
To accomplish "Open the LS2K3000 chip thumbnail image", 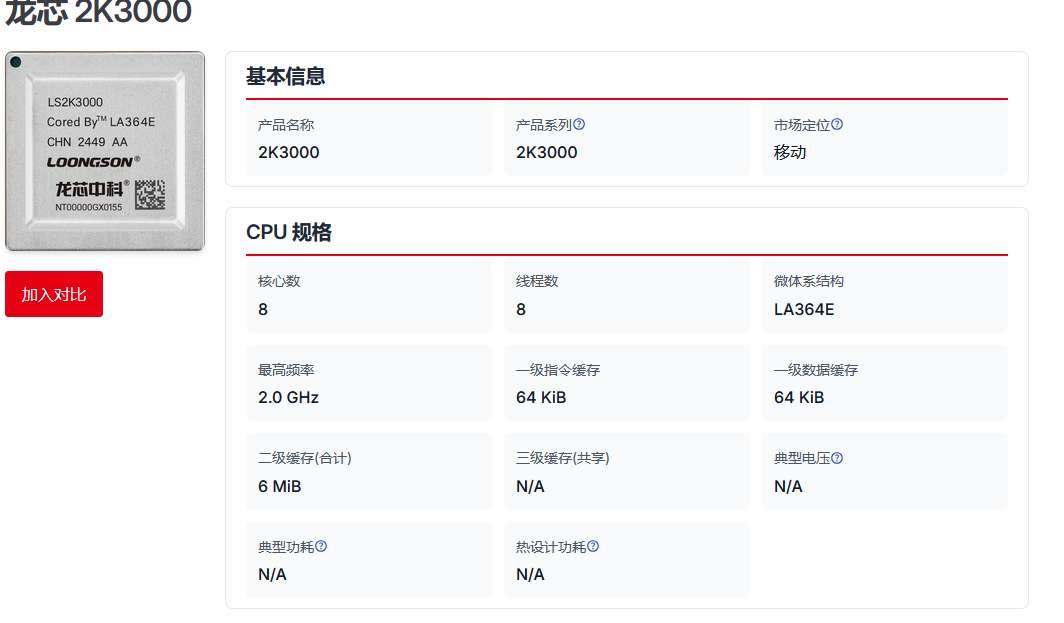I will coord(104,151).
